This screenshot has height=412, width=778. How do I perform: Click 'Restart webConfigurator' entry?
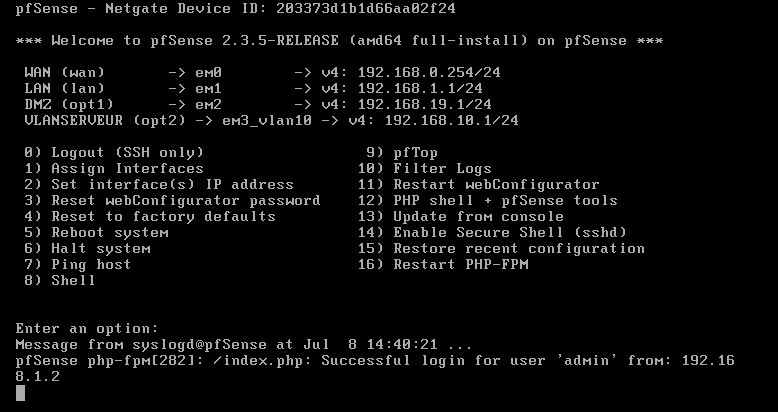[479, 185]
